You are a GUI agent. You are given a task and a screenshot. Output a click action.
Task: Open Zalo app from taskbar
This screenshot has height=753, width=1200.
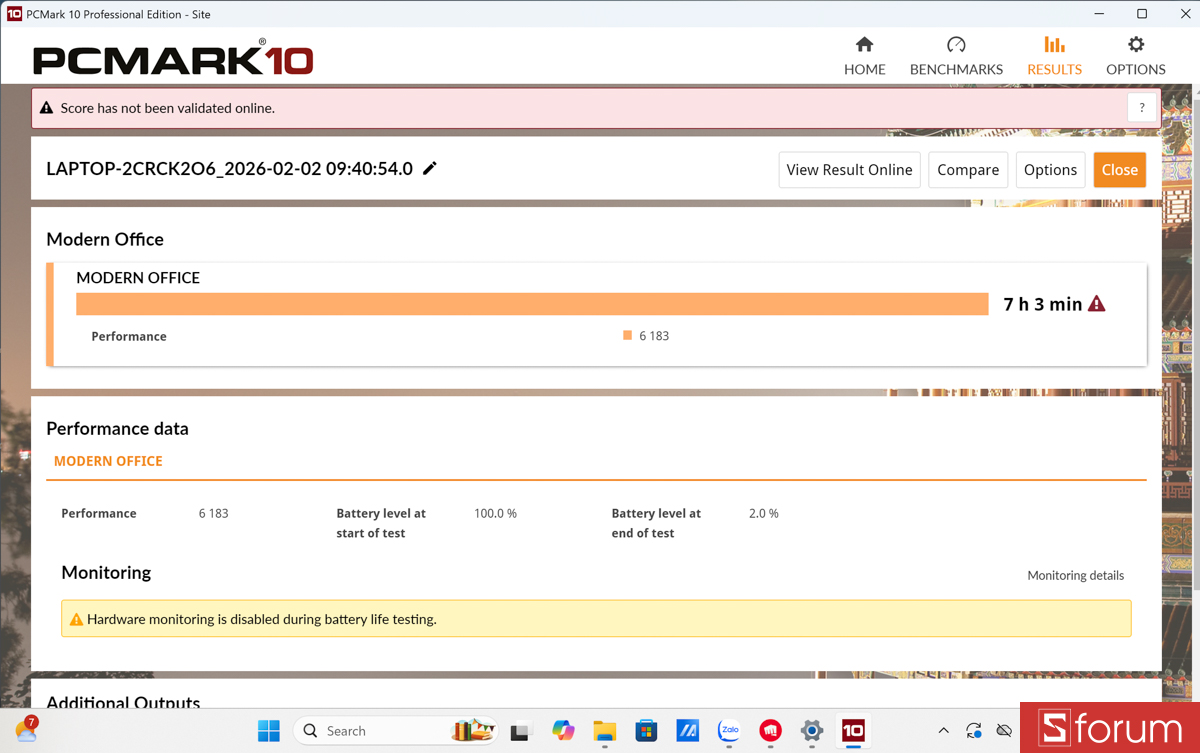(x=729, y=731)
